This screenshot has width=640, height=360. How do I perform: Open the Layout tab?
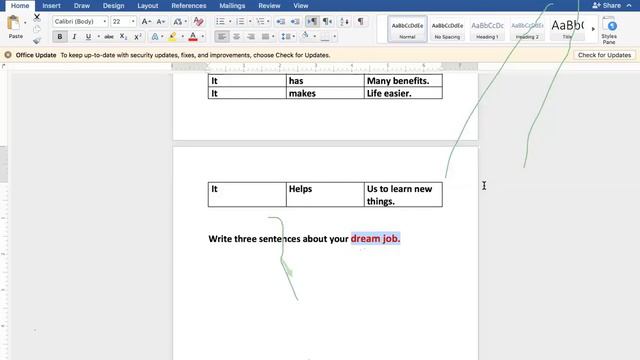click(147, 6)
